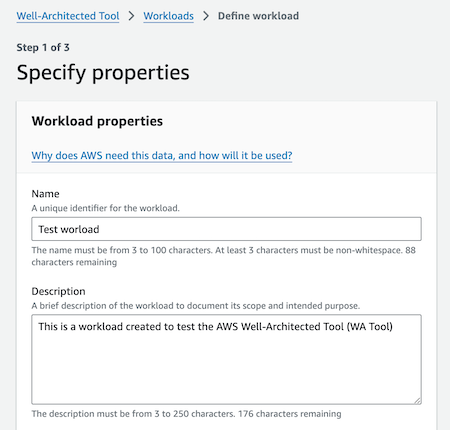Click the Name field label
The image size is (450, 430).
(x=45, y=194)
